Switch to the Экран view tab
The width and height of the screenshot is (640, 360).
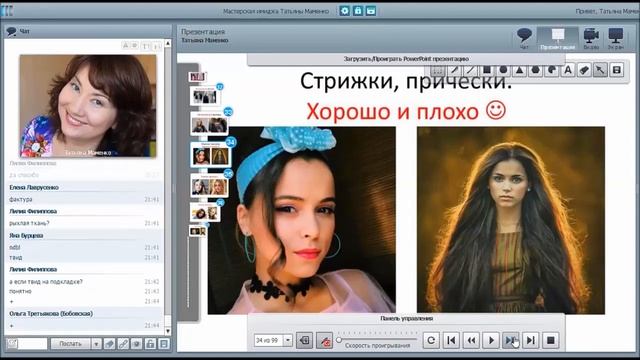click(x=616, y=39)
